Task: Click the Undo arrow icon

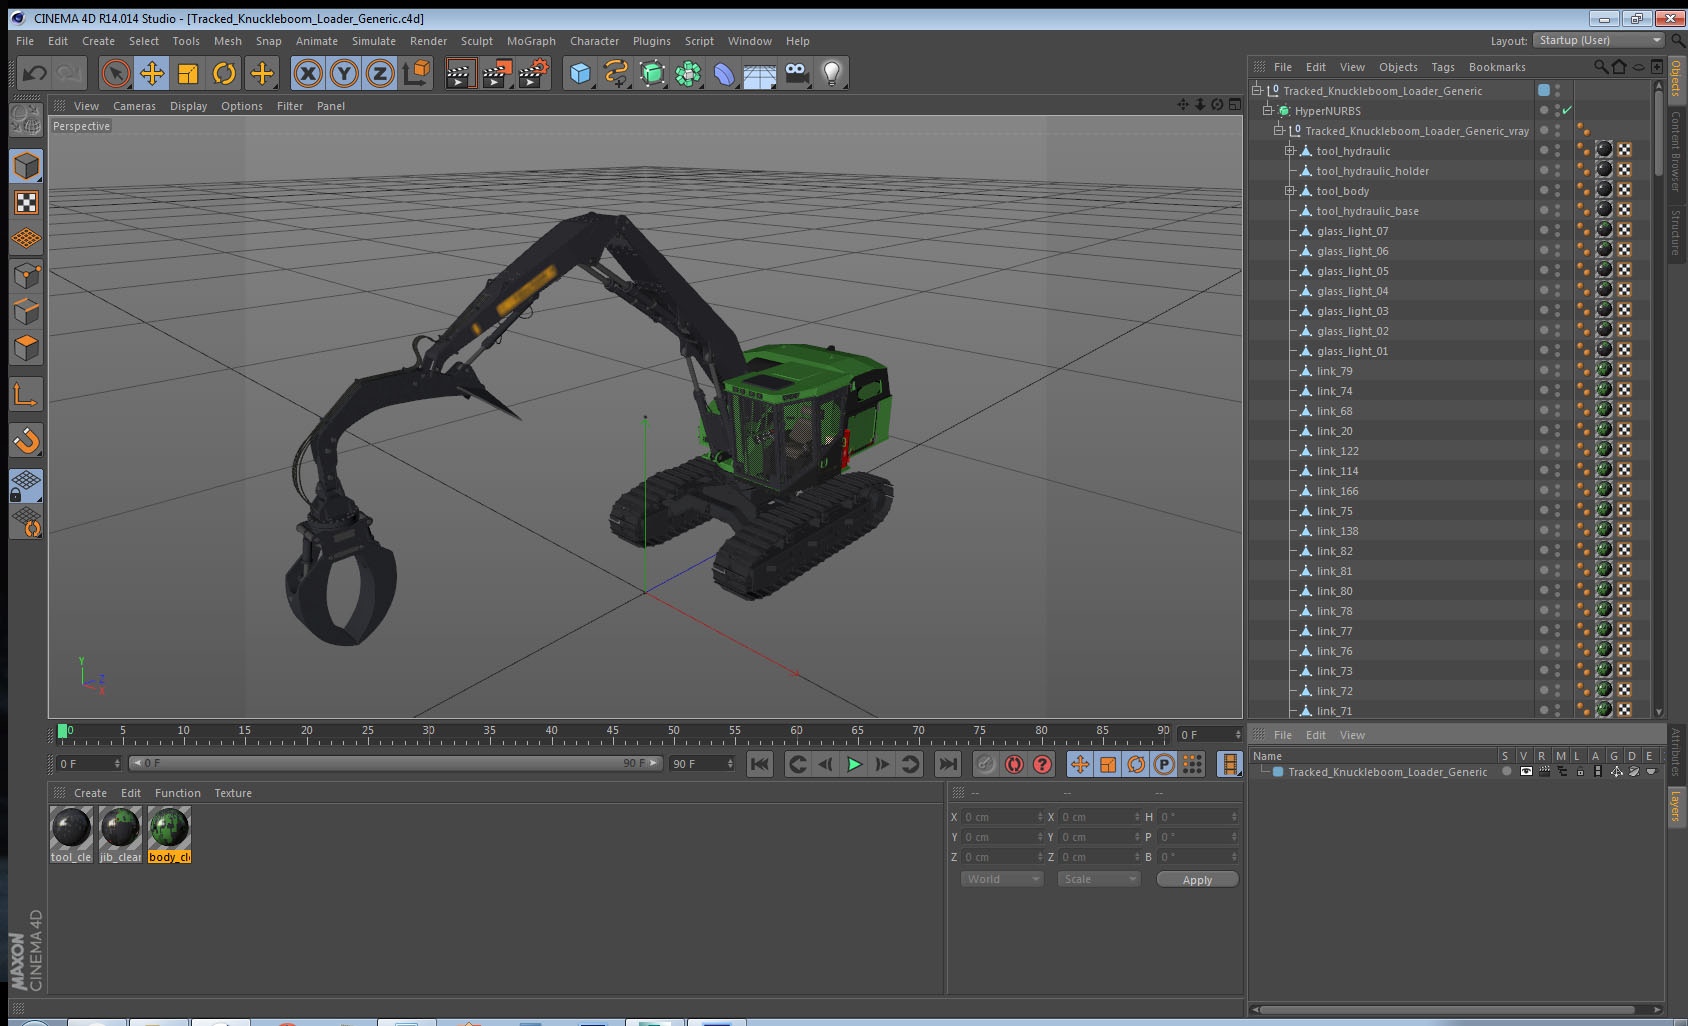Action: (35, 73)
